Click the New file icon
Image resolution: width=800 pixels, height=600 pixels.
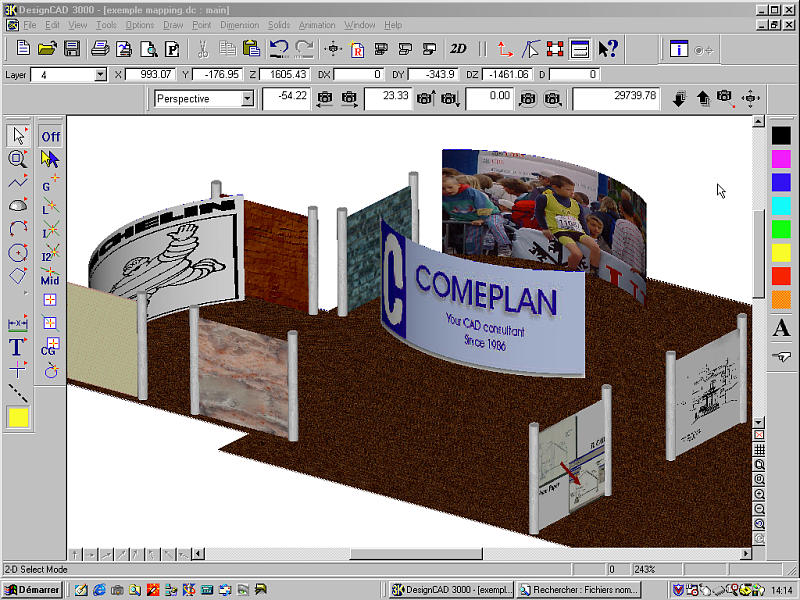pos(23,48)
